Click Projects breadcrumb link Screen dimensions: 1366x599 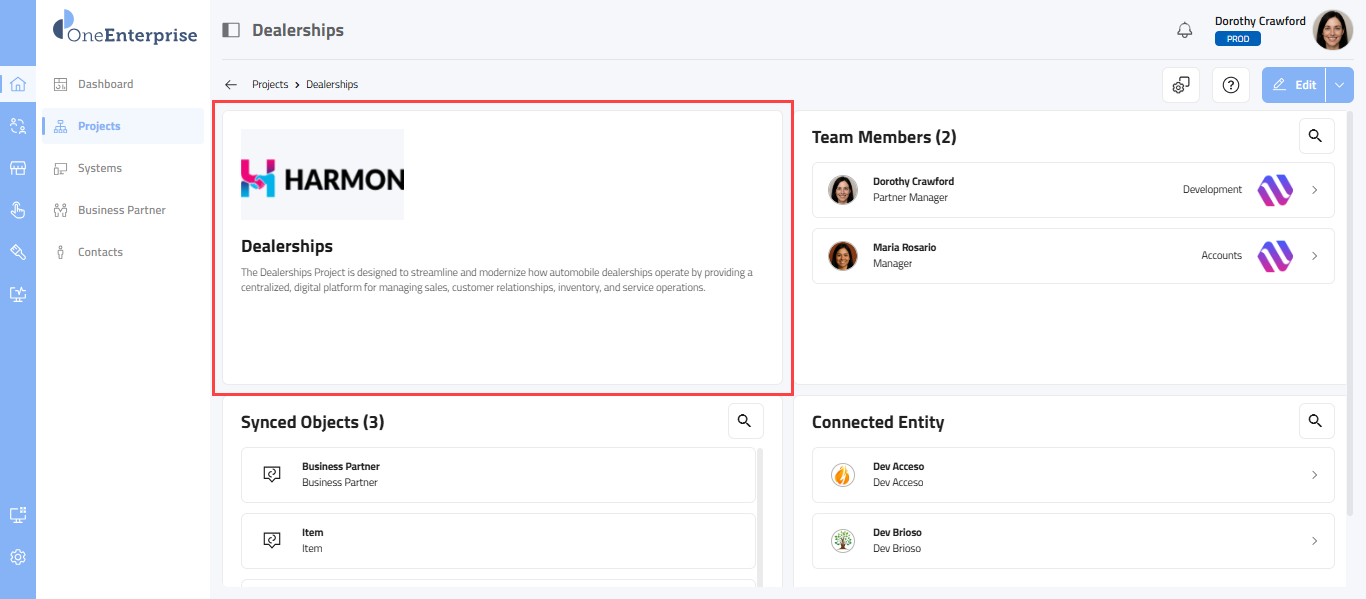[x=270, y=85]
